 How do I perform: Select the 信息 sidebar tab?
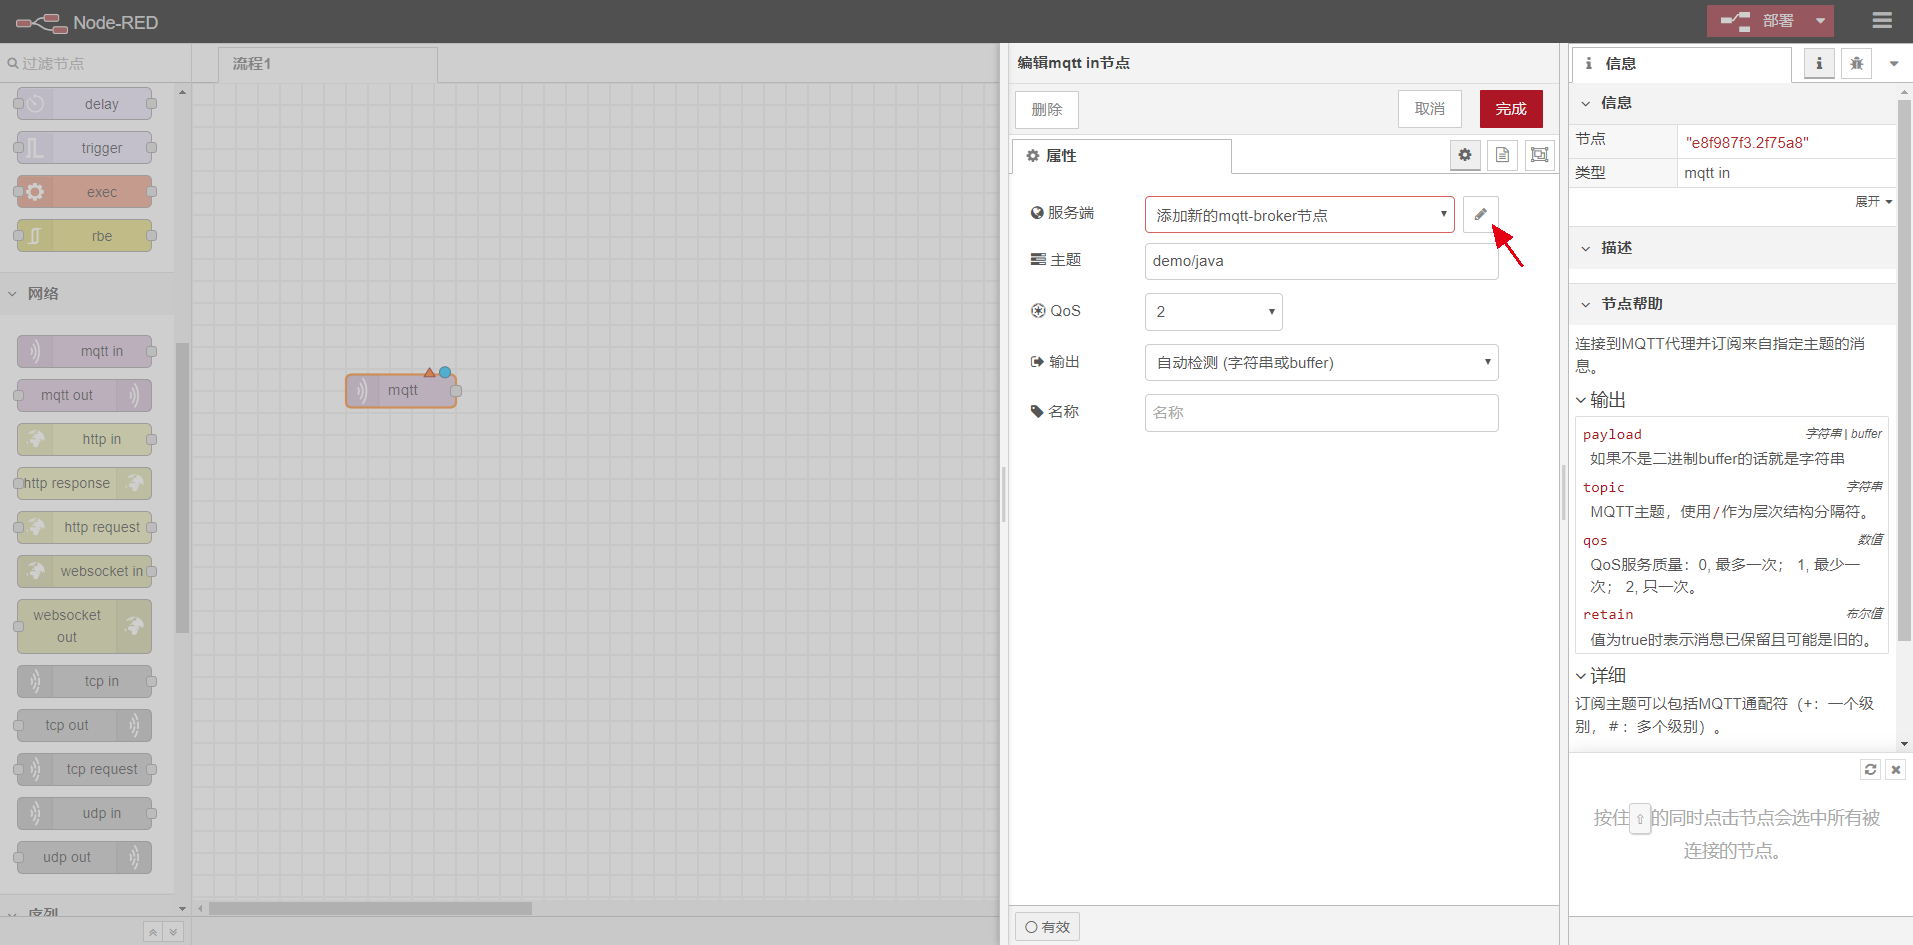click(x=1682, y=64)
